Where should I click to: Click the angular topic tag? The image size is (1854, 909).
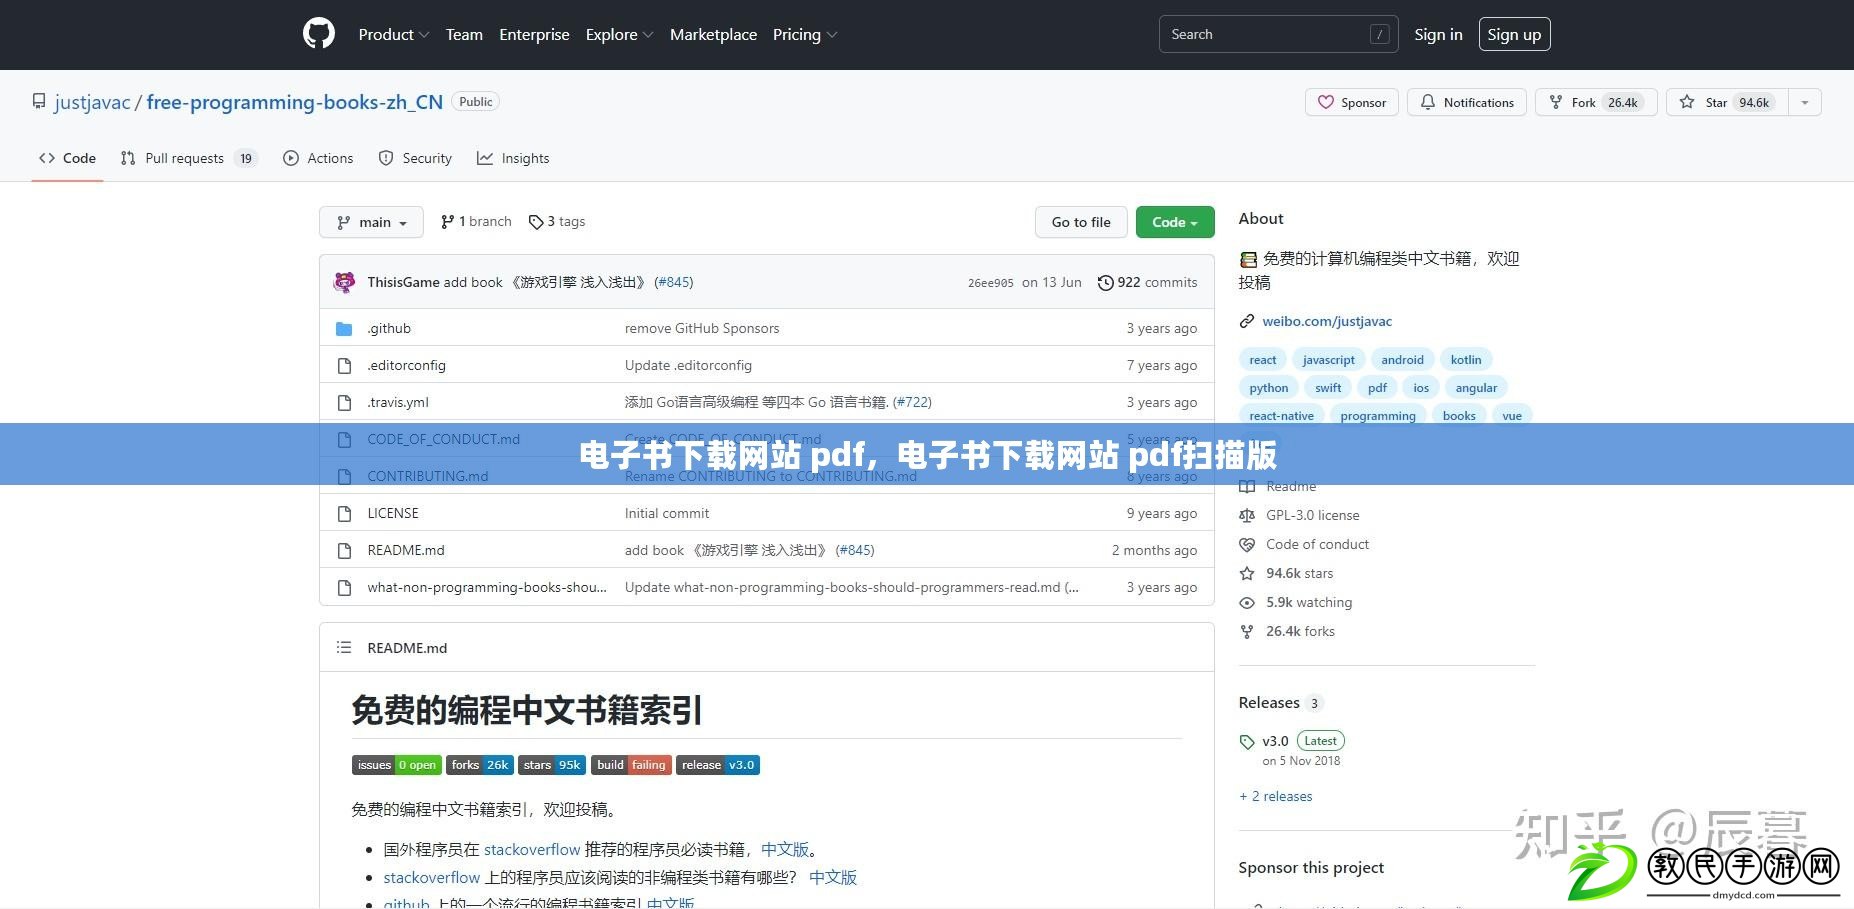point(1476,387)
